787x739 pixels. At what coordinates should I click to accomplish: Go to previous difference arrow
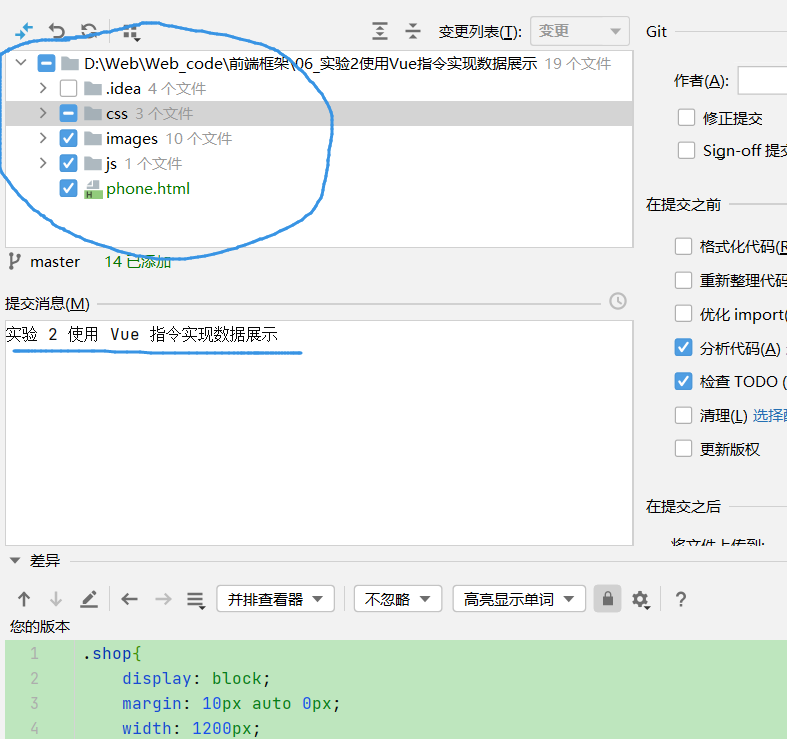(x=24, y=599)
